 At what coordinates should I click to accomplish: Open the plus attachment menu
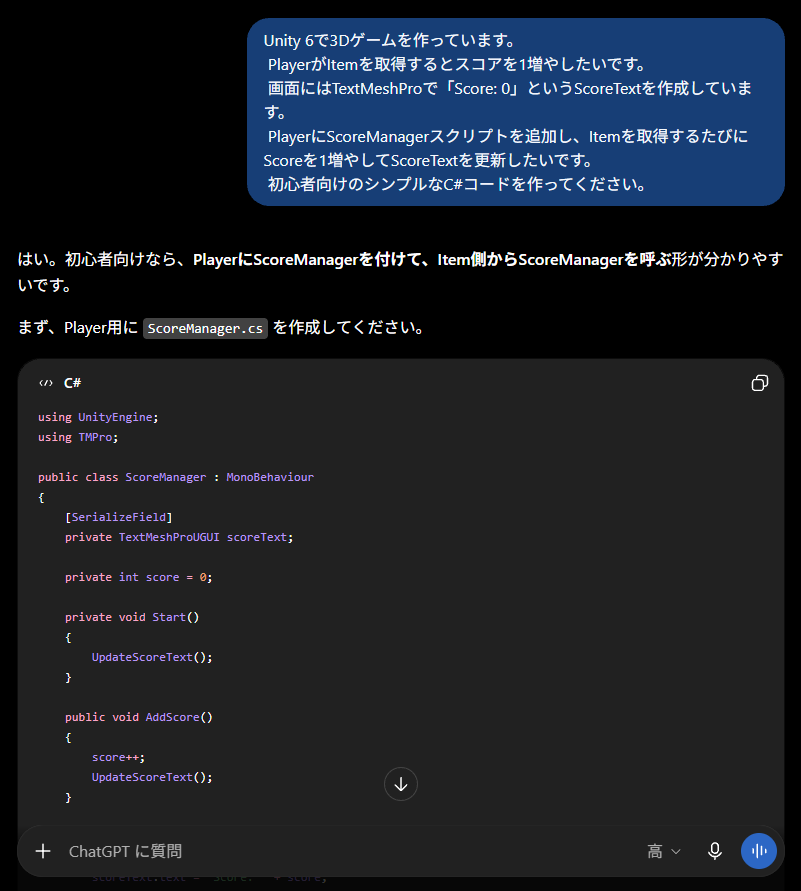43,851
